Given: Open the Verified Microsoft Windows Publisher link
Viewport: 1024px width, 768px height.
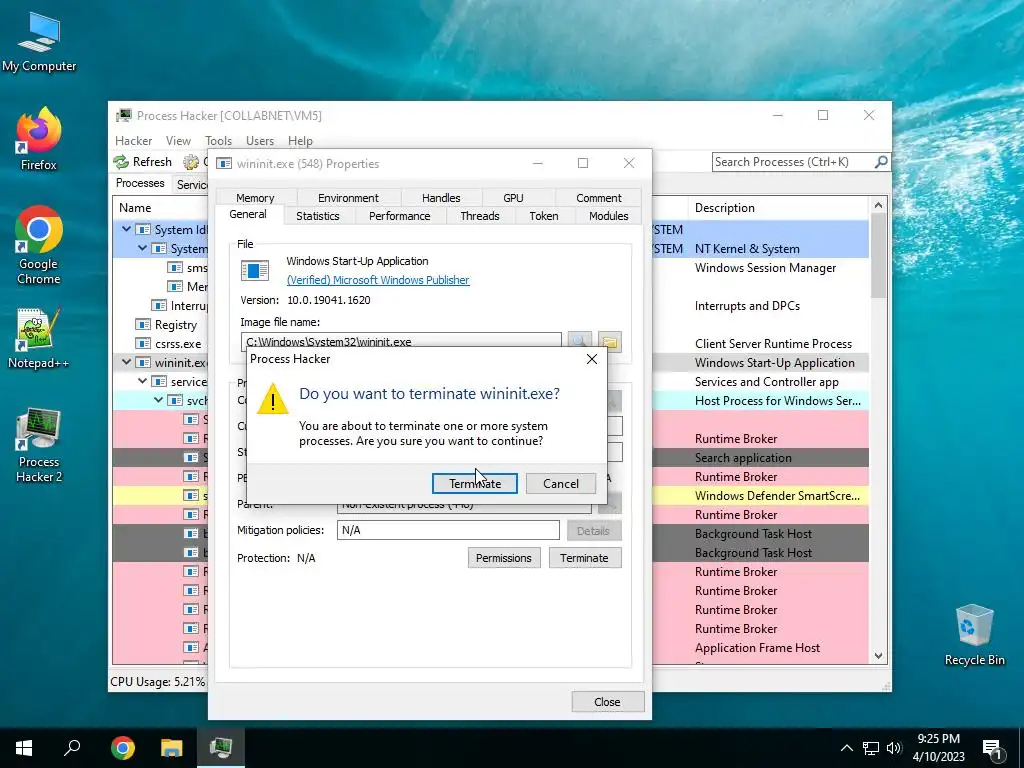Looking at the screenshot, I should (x=378, y=280).
